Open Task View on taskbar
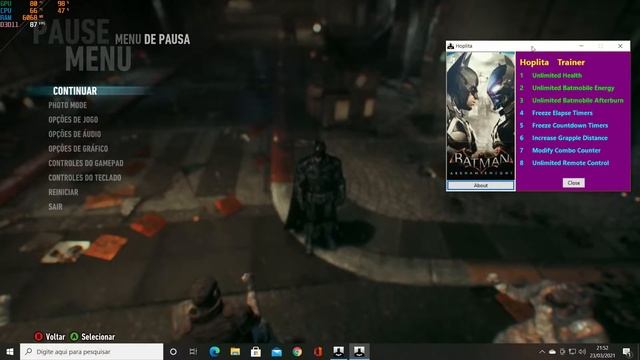The width and height of the screenshot is (640, 360). [193, 351]
